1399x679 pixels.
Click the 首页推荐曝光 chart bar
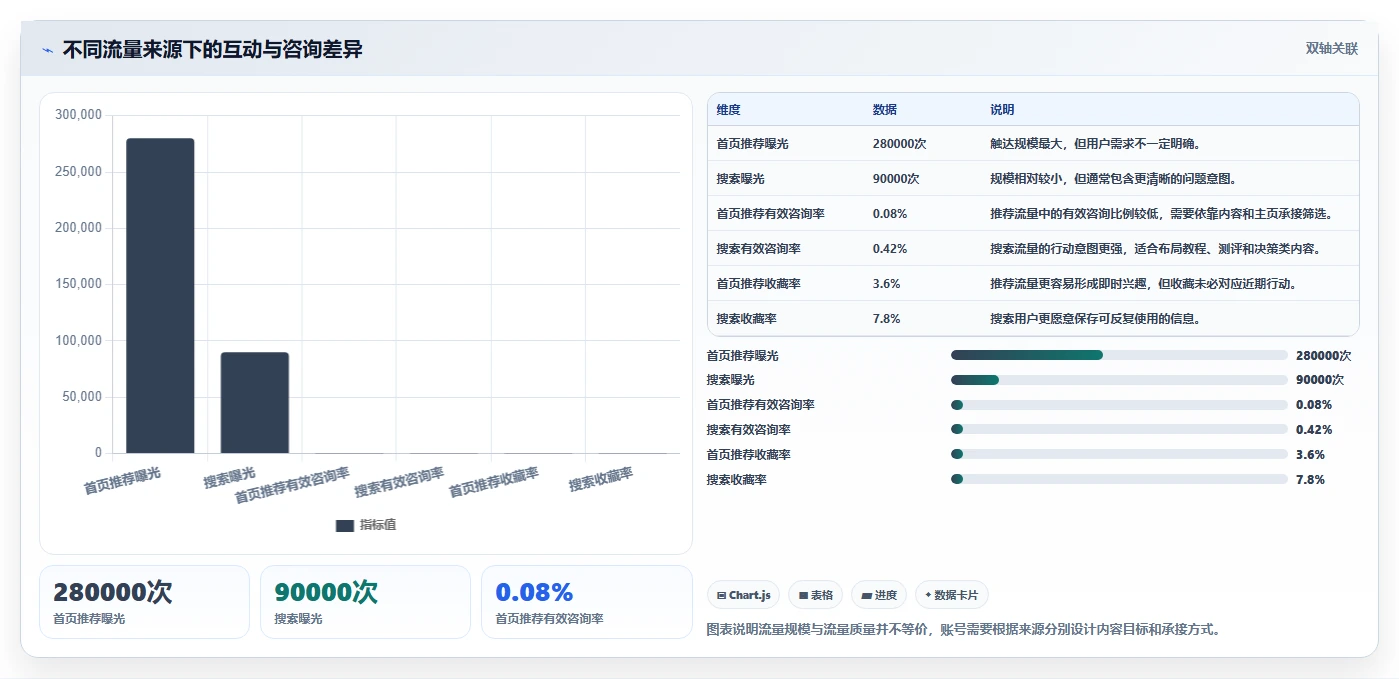160,296
